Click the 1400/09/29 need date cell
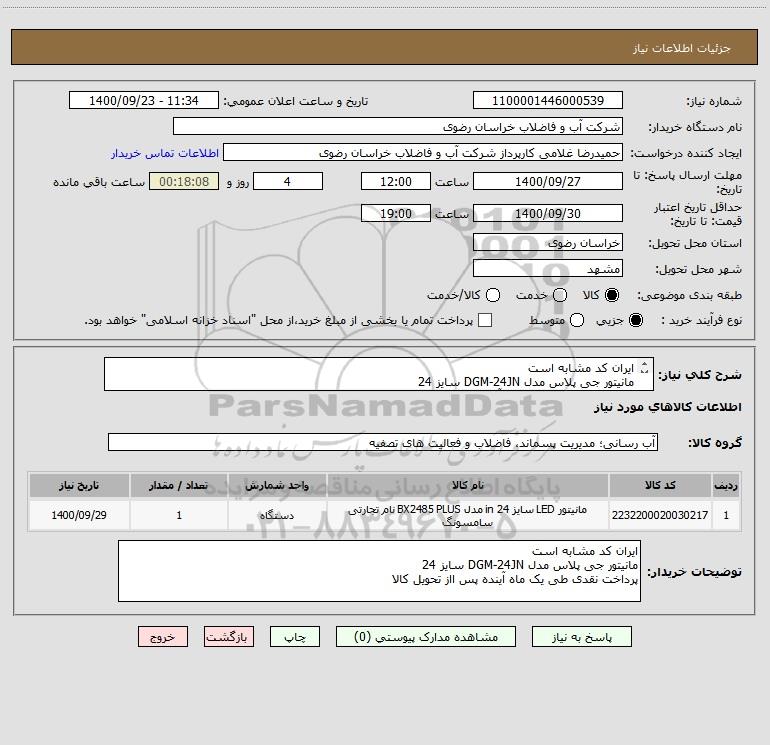This screenshot has width=770, height=745. tap(79, 515)
